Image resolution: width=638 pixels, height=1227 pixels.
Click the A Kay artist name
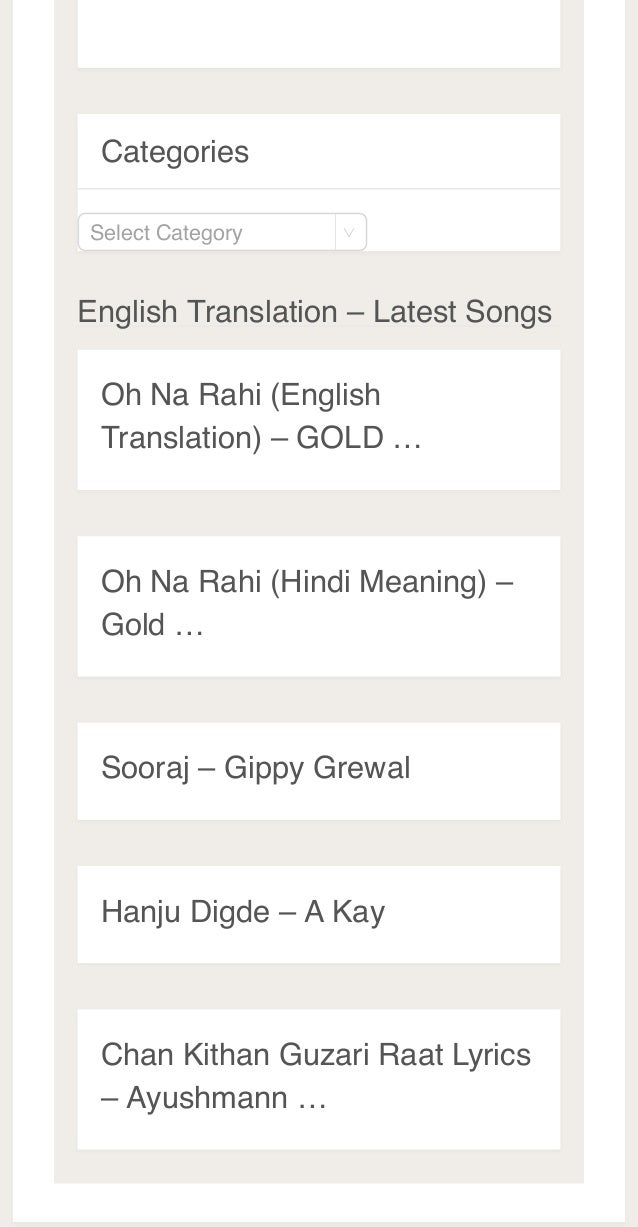coord(344,912)
